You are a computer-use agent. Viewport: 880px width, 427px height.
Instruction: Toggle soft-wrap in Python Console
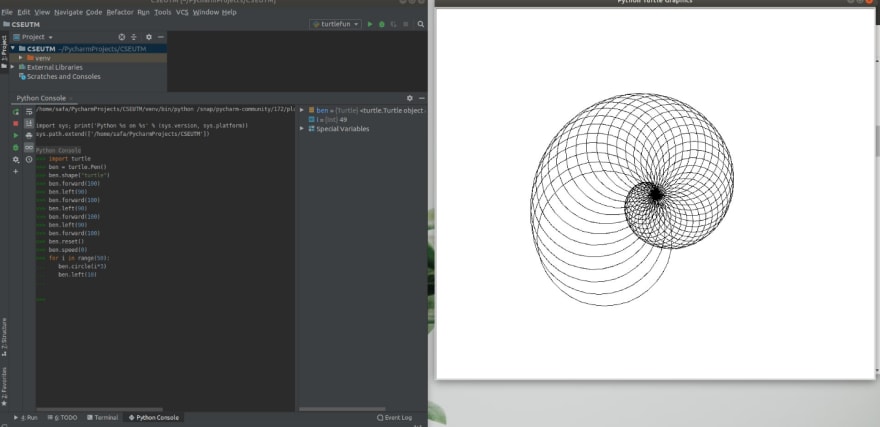[29, 112]
